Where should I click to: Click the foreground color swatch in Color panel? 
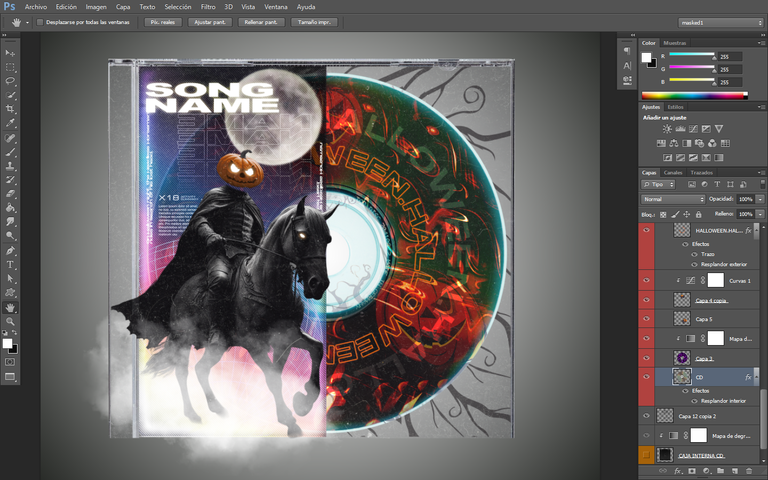pyautogui.click(x=647, y=58)
